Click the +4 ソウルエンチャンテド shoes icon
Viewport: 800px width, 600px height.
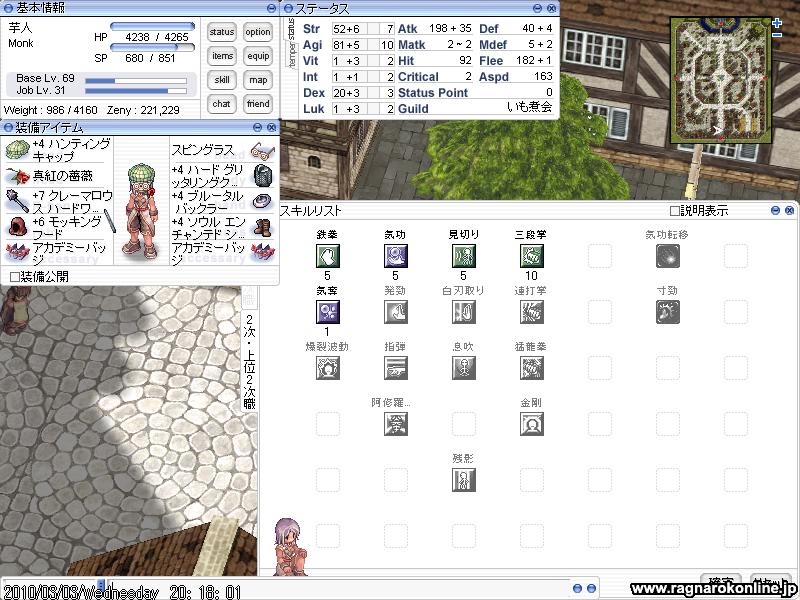[263, 227]
